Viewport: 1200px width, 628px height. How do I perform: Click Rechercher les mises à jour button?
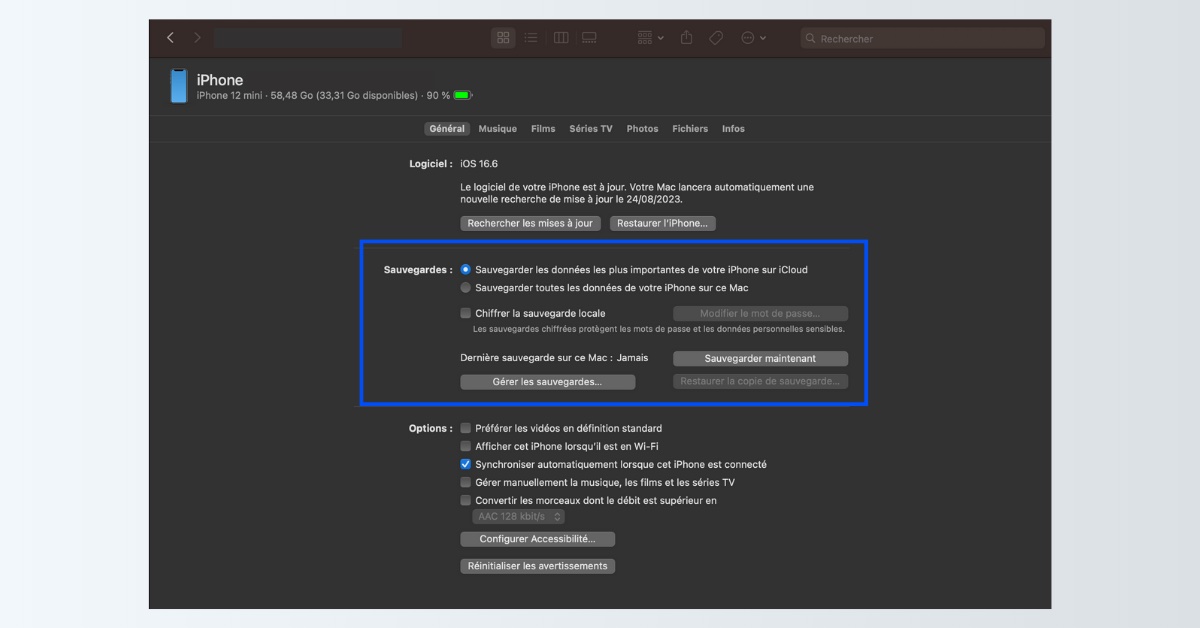click(530, 224)
